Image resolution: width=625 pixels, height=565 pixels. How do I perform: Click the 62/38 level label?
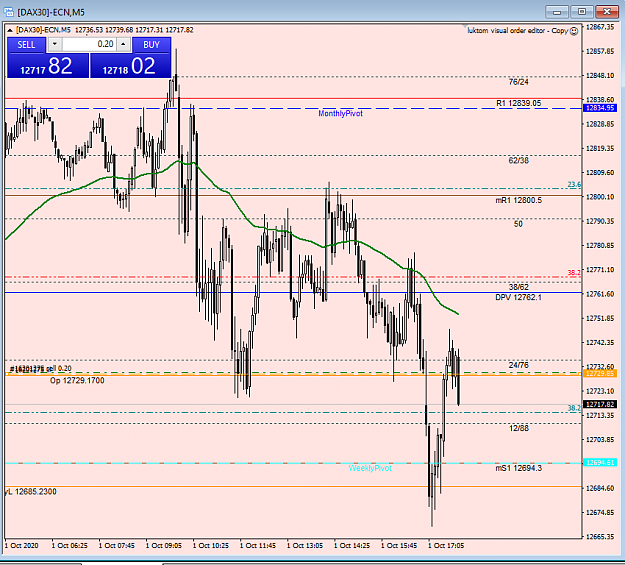pos(519,161)
